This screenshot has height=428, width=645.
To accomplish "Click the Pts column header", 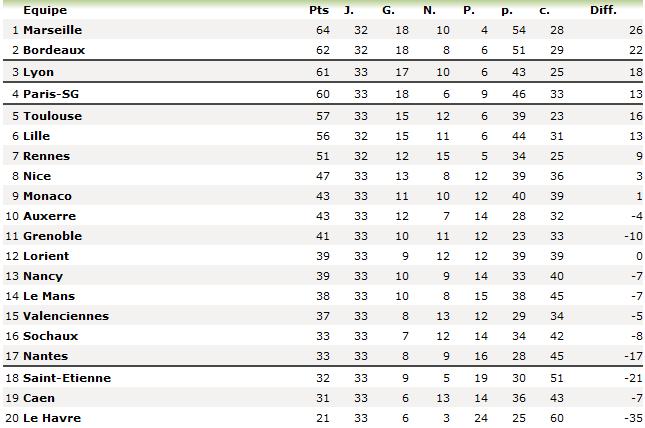I will (x=319, y=10).
